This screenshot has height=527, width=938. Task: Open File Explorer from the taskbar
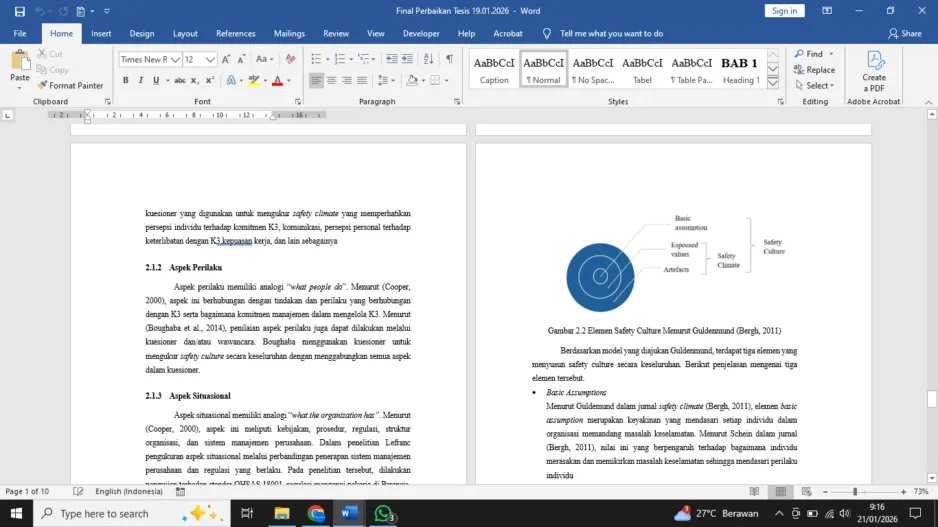[x=282, y=513]
